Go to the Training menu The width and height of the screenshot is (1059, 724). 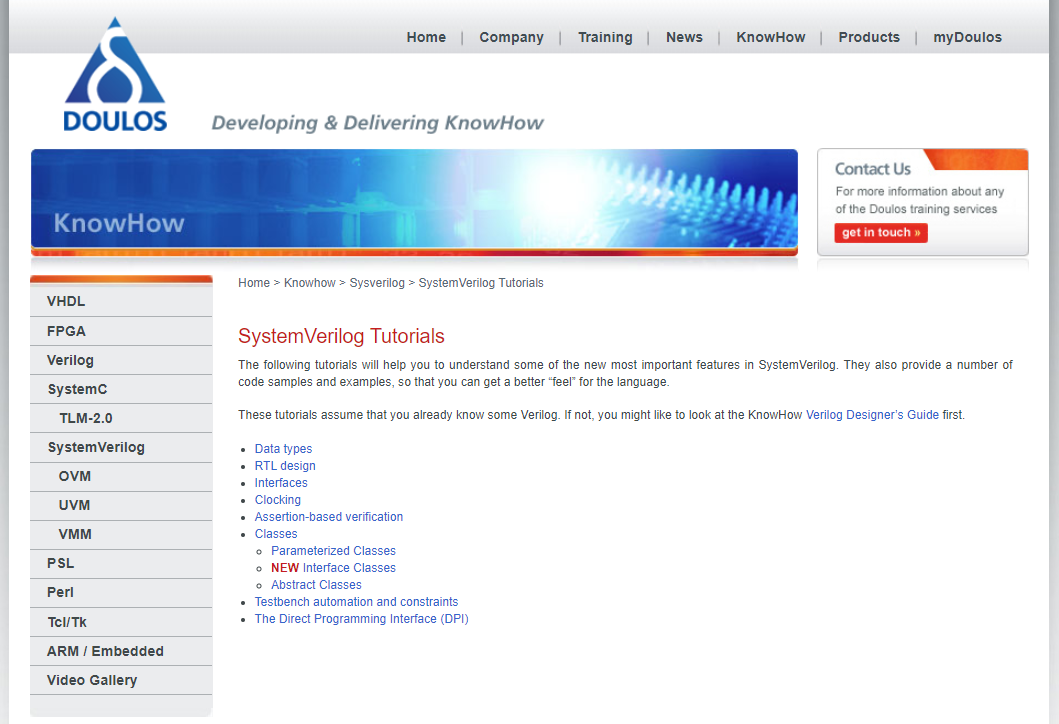click(605, 37)
